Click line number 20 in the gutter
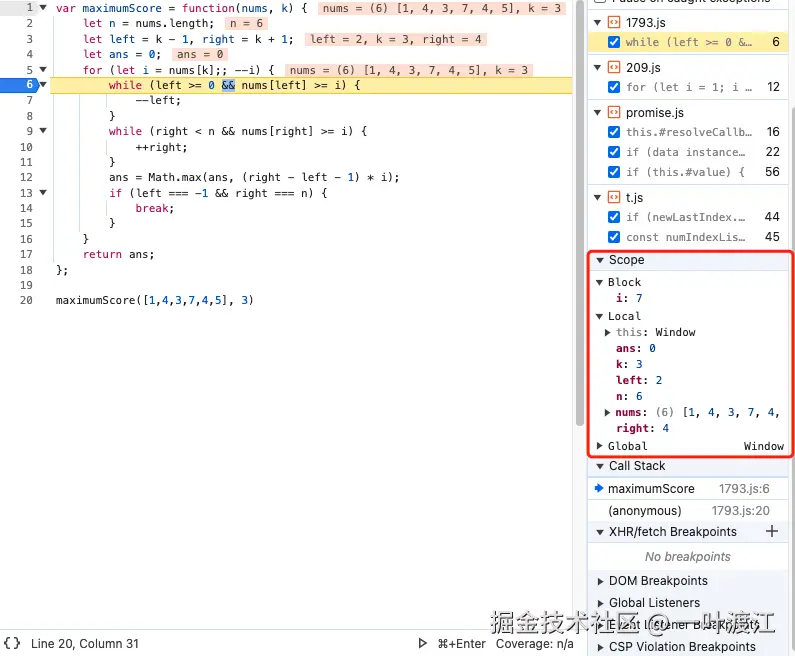This screenshot has width=795, height=656. pyautogui.click(x=26, y=301)
